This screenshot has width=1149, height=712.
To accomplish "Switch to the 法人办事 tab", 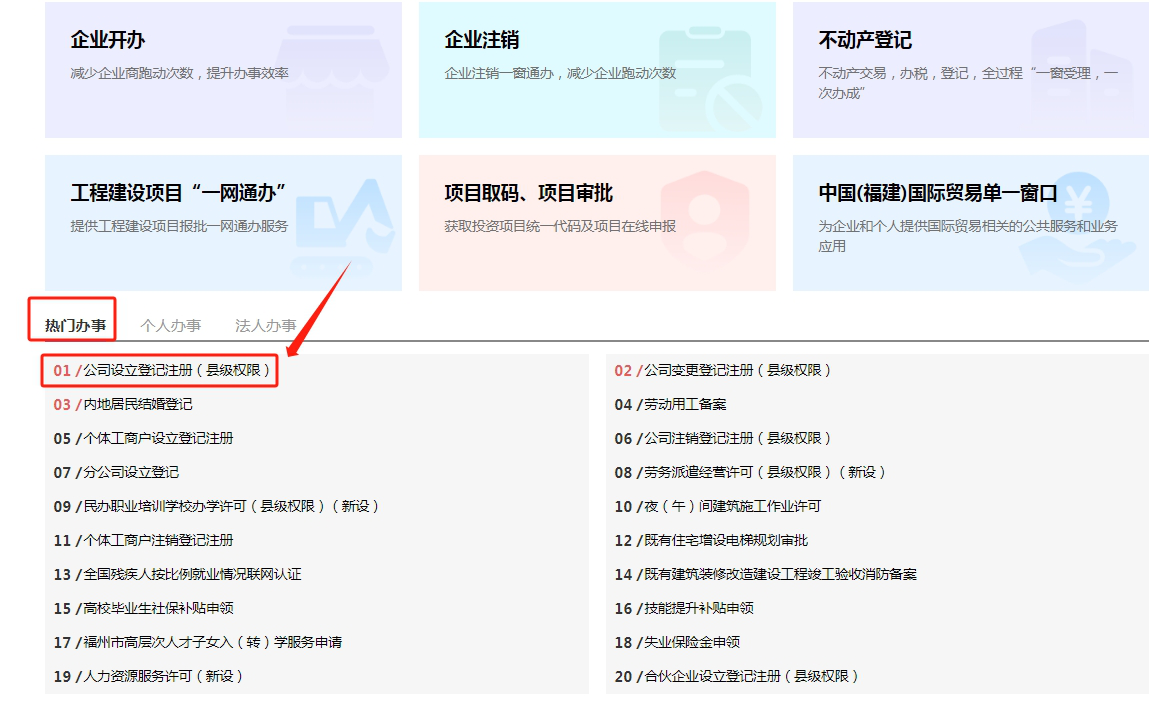I will coord(265,325).
